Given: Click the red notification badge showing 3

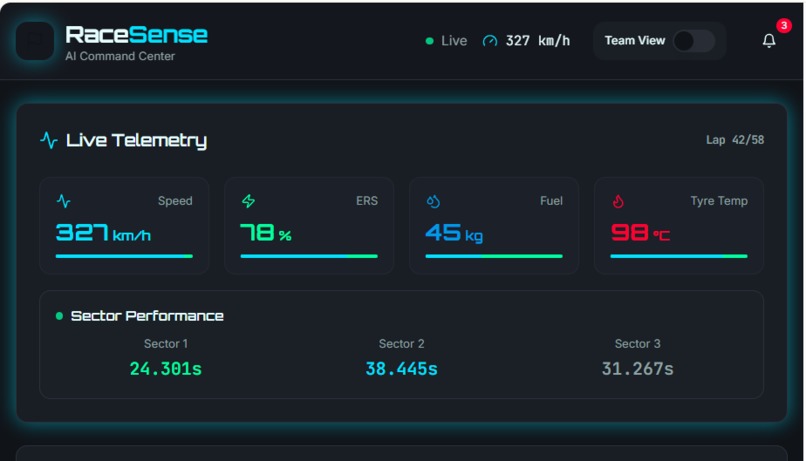Looking at the screenshot, I should 783,25.
